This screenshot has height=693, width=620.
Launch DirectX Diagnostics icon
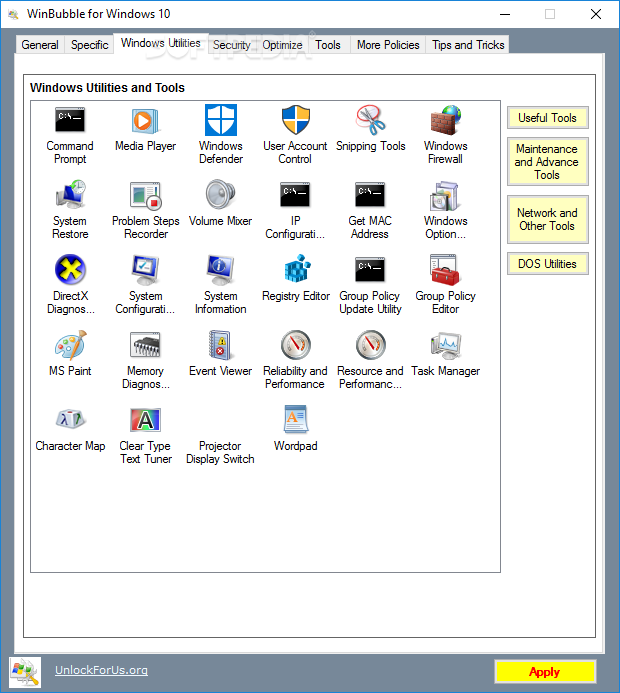pos(70,270)
